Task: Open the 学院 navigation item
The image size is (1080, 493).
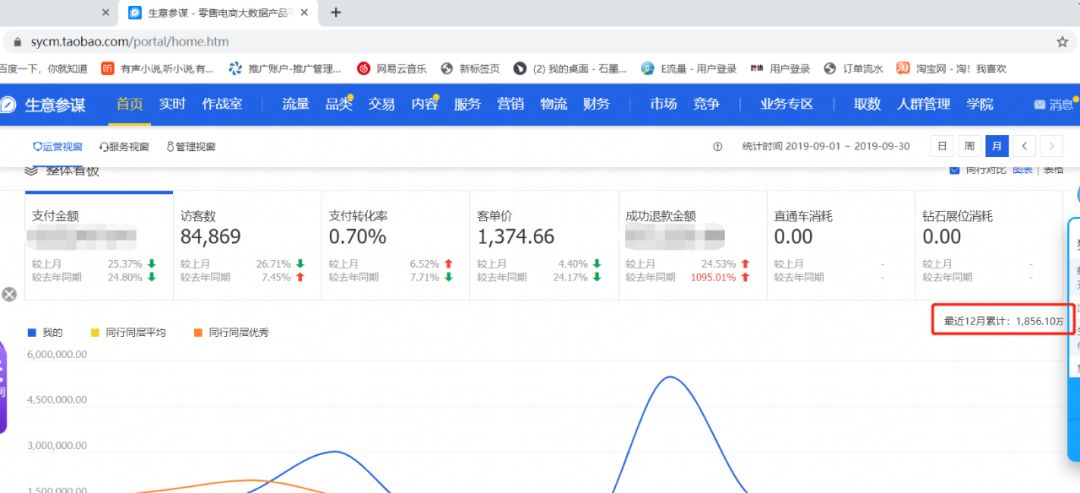Action: pyautogui.click(x=979, y=105)
